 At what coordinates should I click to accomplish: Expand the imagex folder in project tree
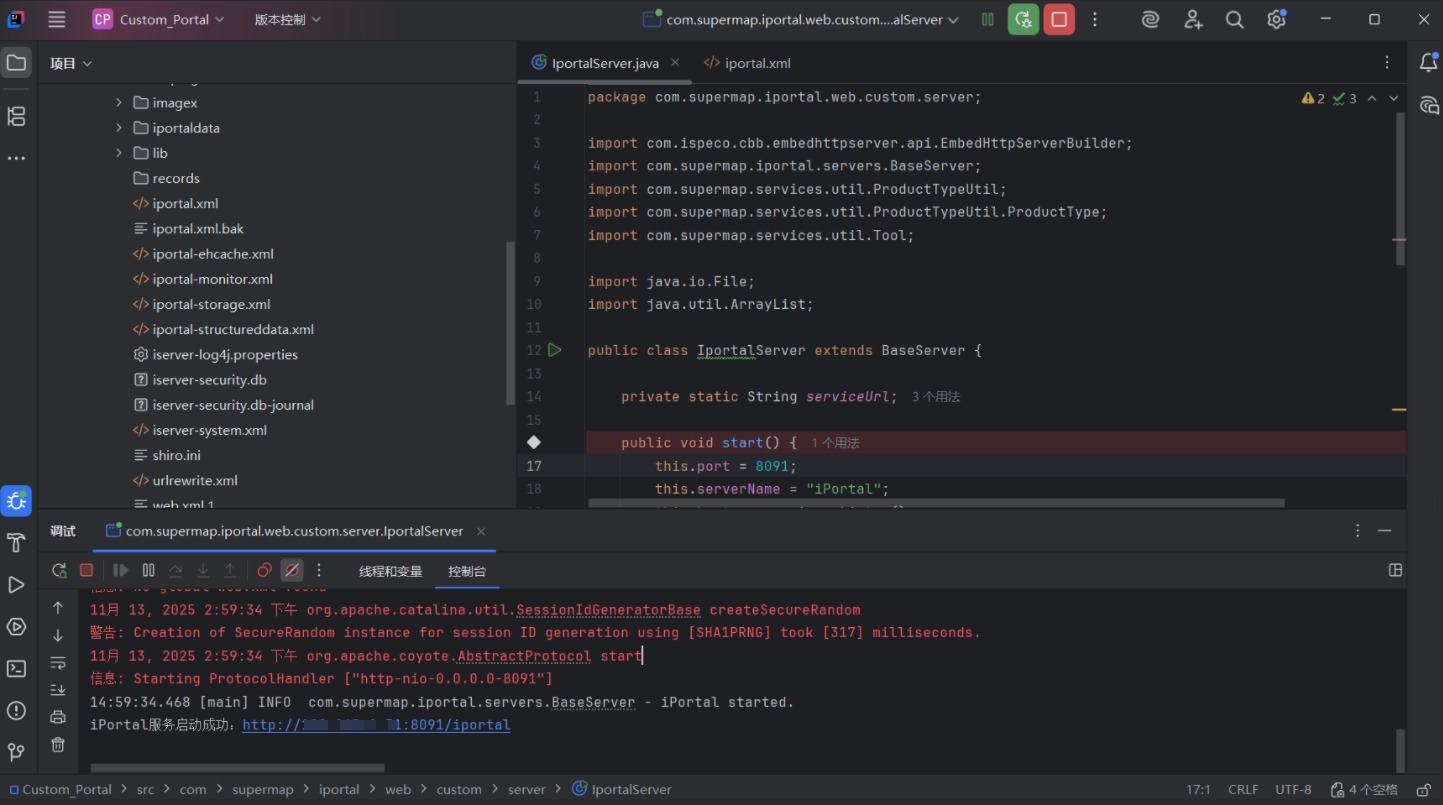[x=119, y=103]
